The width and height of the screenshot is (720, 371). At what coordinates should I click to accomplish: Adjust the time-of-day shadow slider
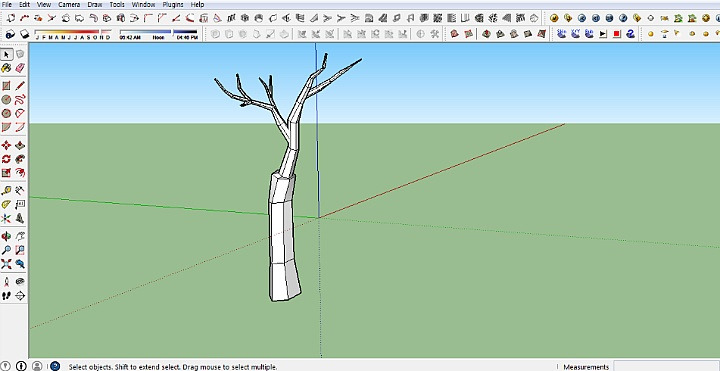point(158,34)
